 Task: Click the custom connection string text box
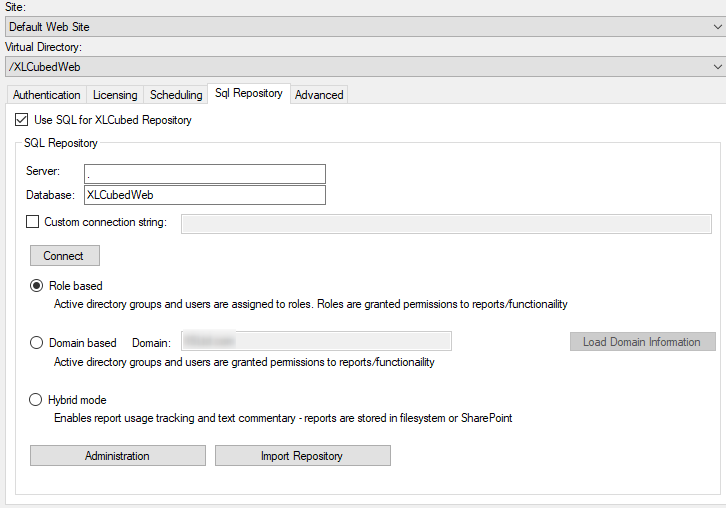point(446,223)
